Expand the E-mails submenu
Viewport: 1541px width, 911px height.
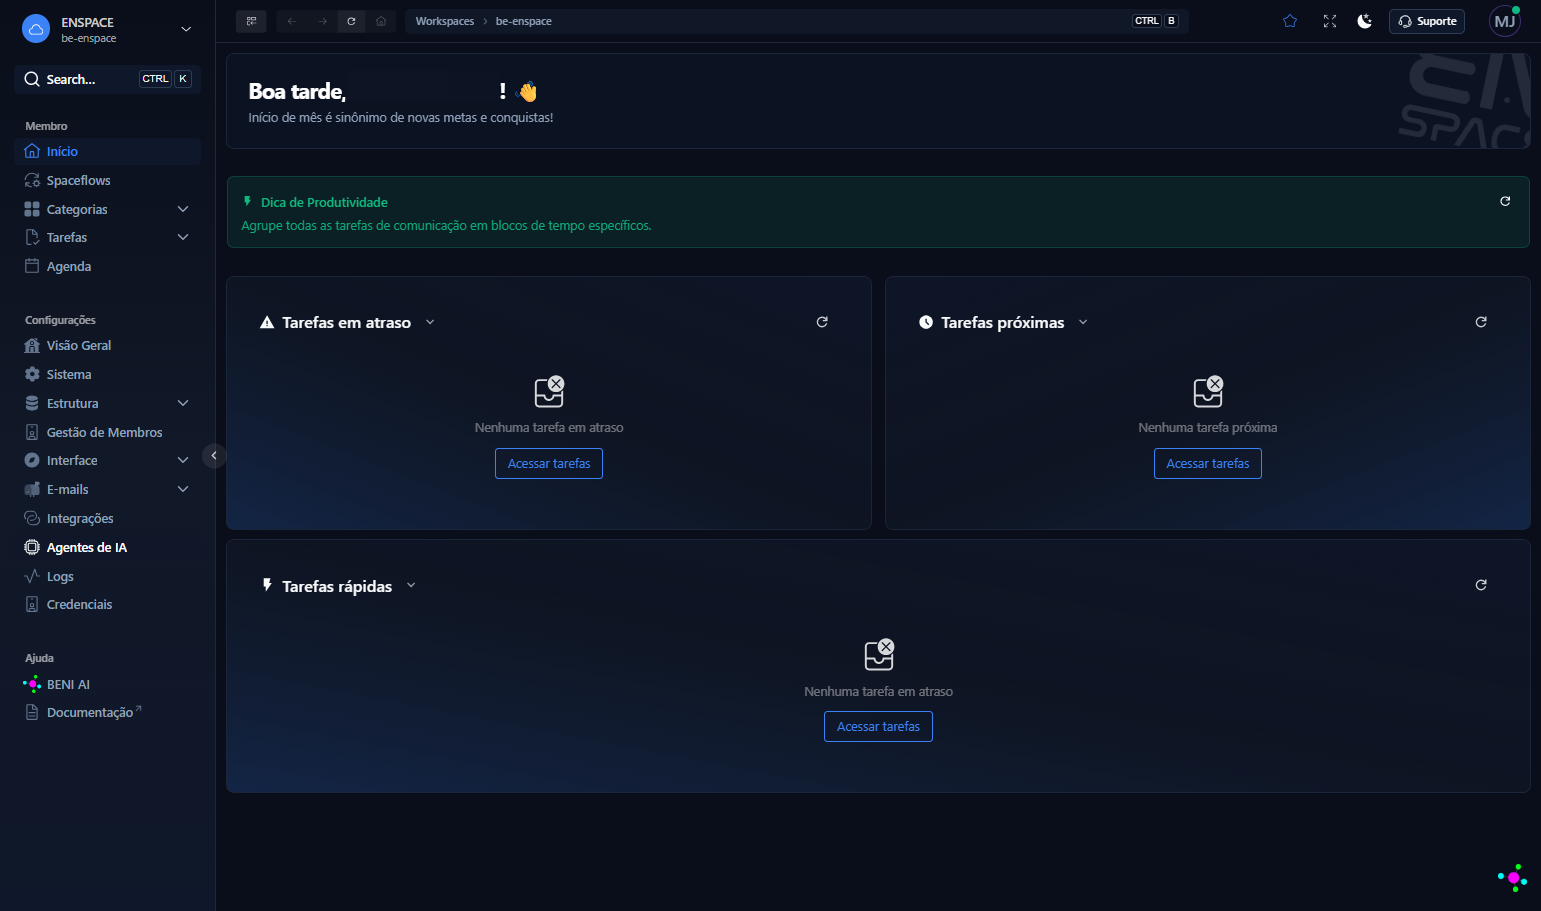pyautogui.click(x=183, y=489)
